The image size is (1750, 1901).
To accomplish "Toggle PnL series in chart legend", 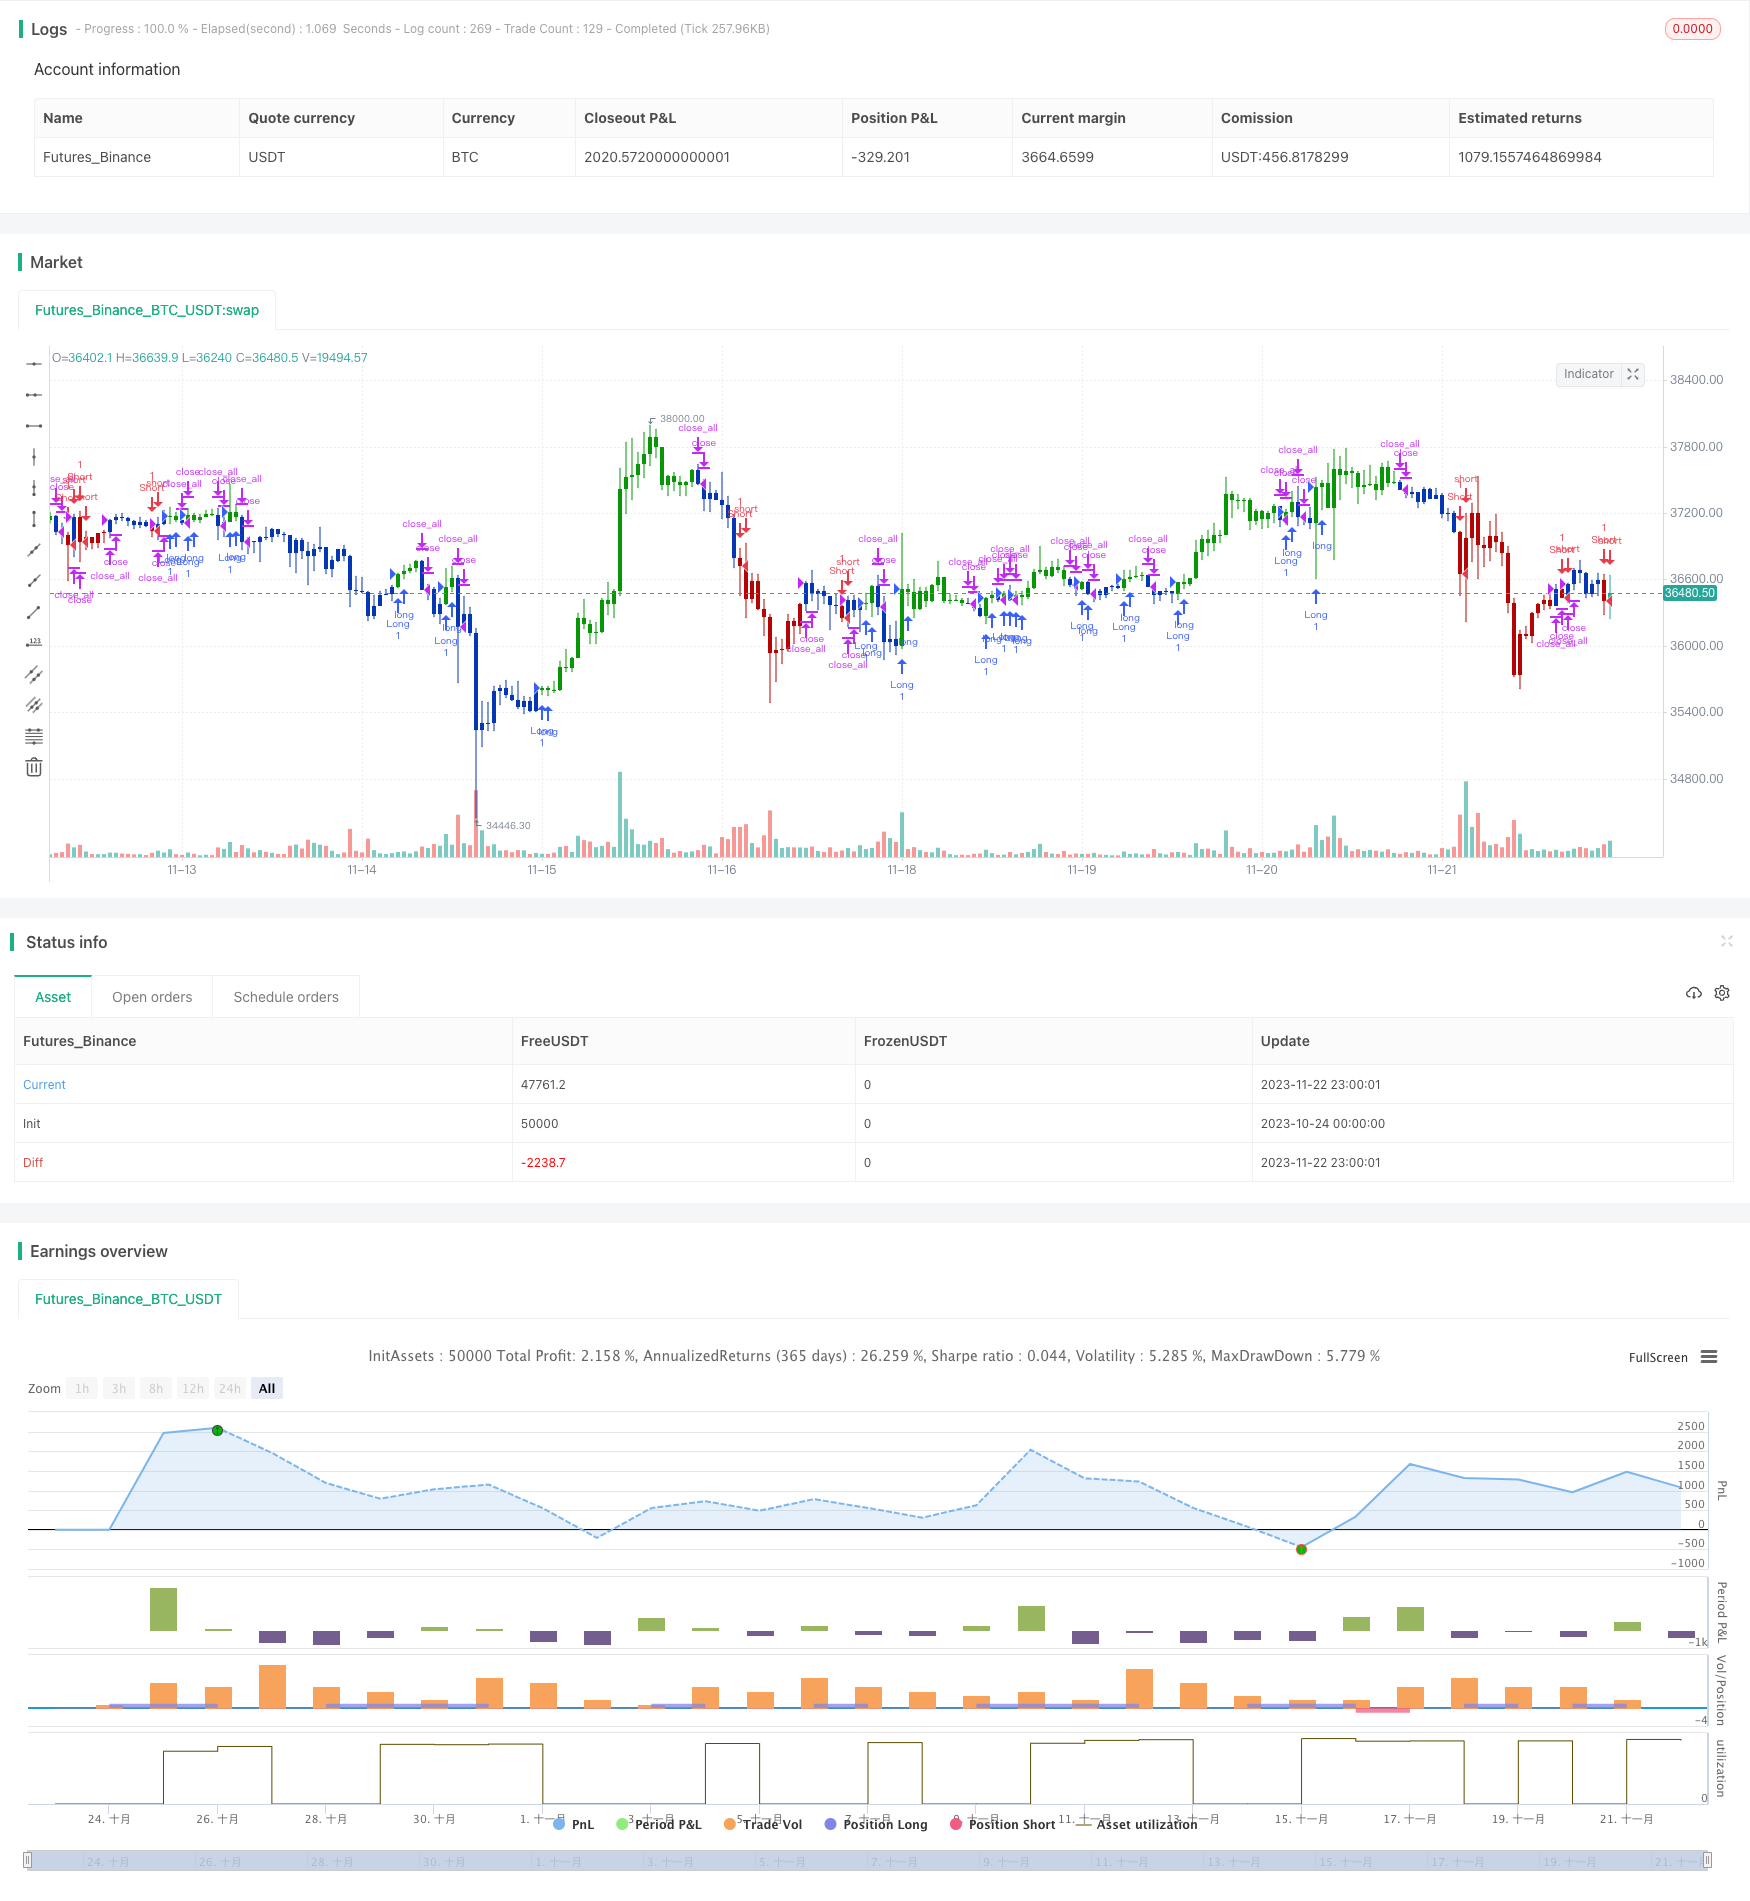I will (574, 1824).
